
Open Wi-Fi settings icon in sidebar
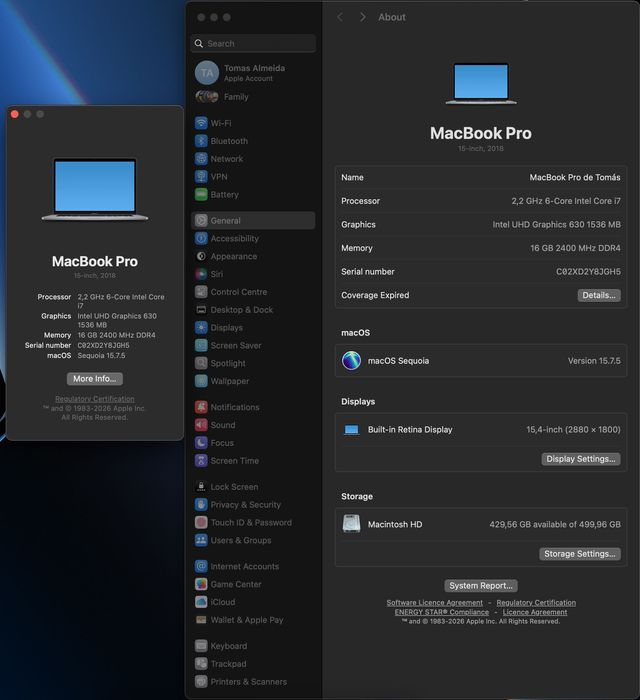pyautogui.click(x=201, y=123)
